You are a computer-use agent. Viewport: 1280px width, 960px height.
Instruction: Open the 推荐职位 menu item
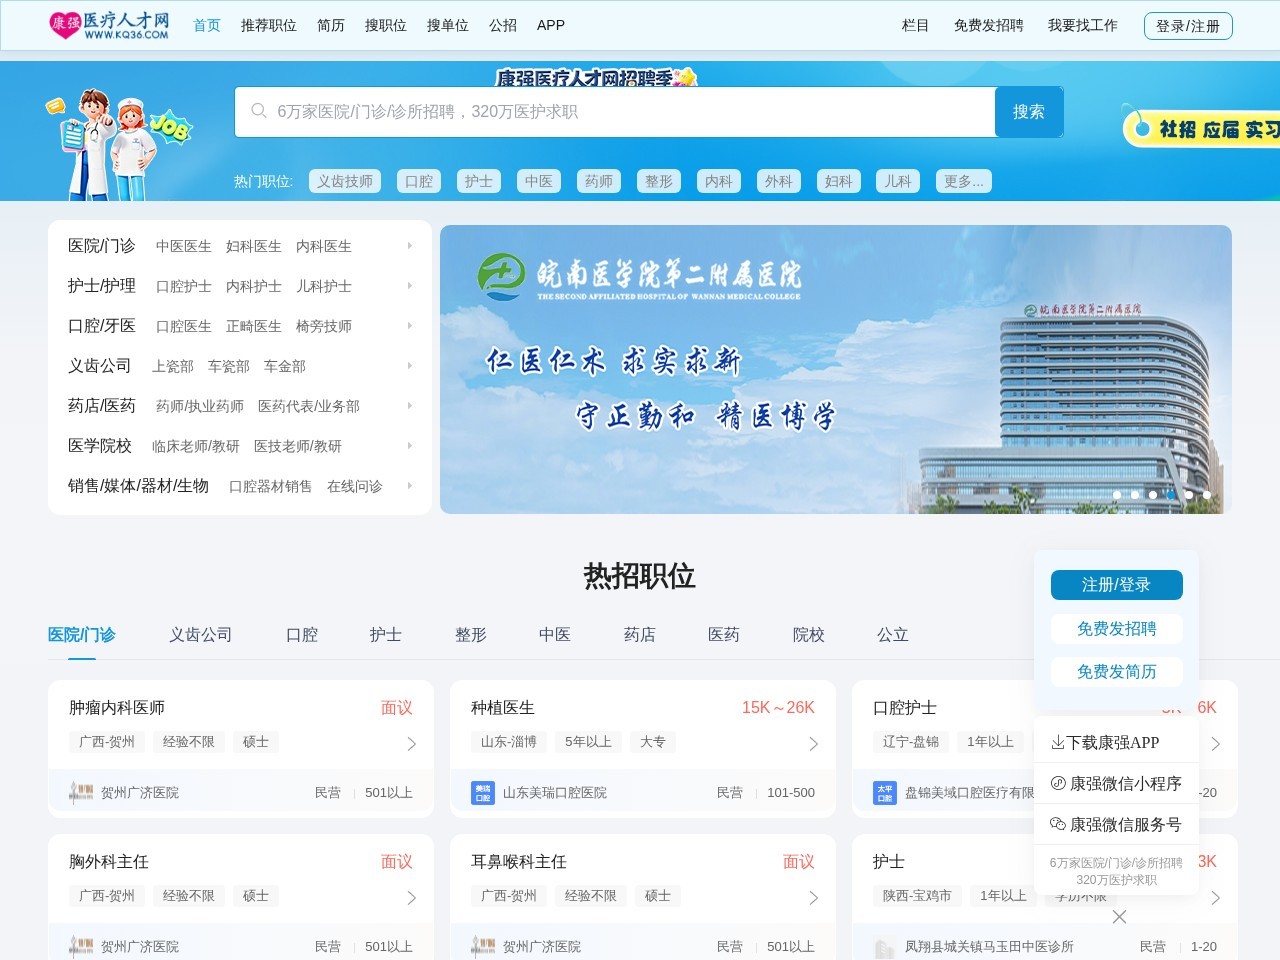click(x=268, y=26)
